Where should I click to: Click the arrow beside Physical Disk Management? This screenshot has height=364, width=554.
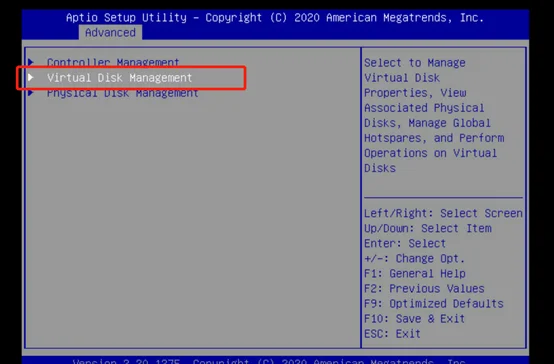(x=31, y=93)
